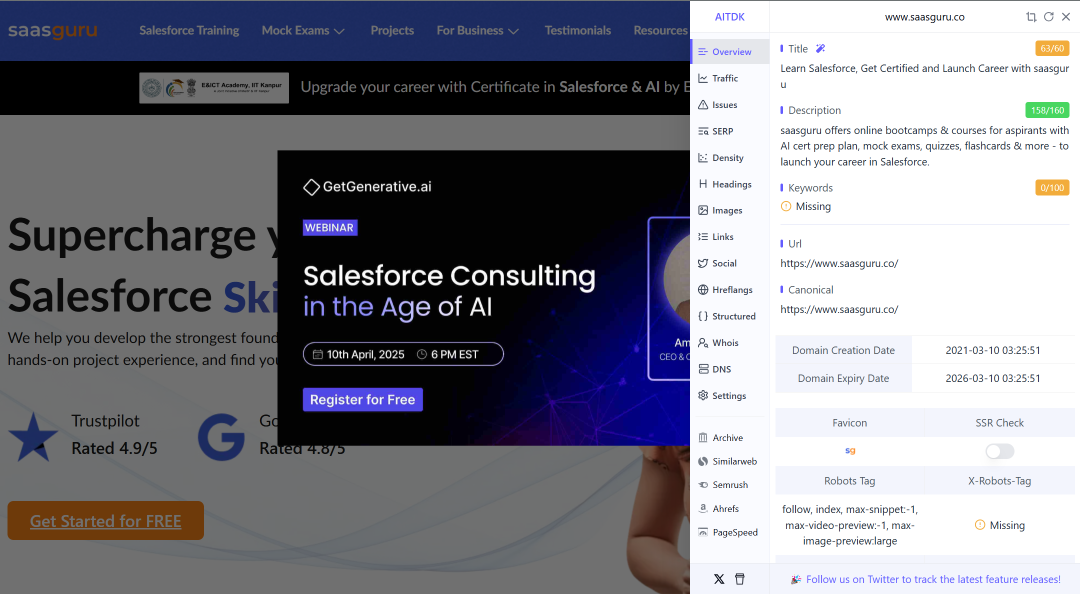Click the warning icon beside Keywords Missing

pos(786,206)
